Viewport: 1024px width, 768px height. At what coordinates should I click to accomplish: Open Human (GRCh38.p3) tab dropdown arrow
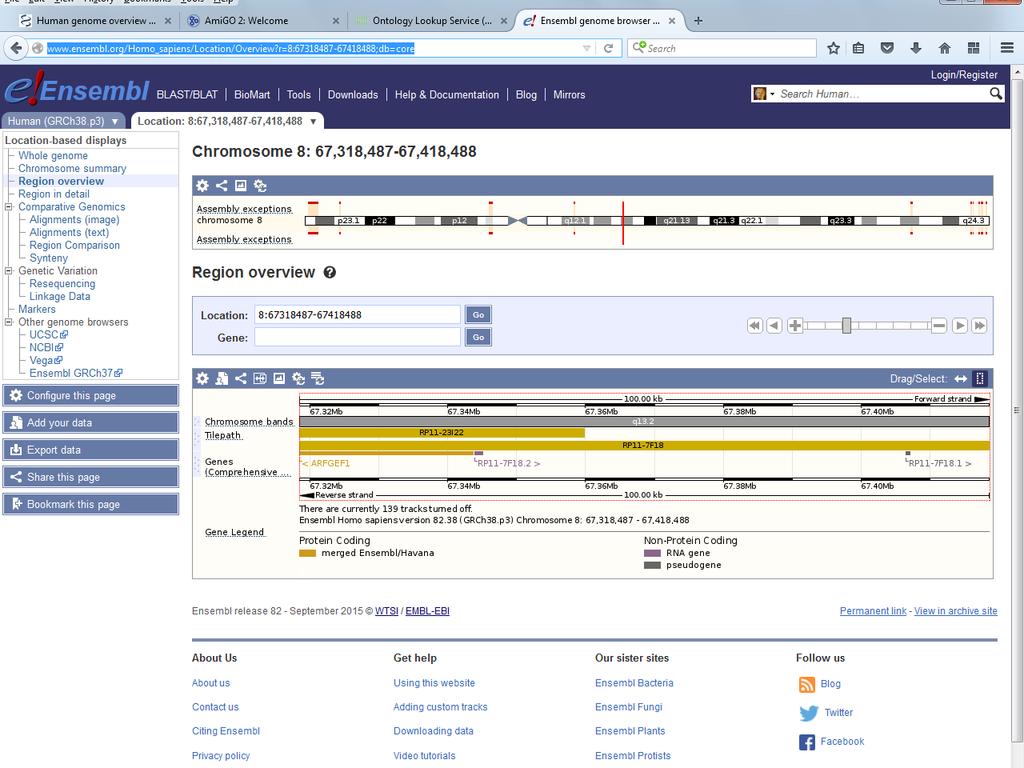coord(115,121)
